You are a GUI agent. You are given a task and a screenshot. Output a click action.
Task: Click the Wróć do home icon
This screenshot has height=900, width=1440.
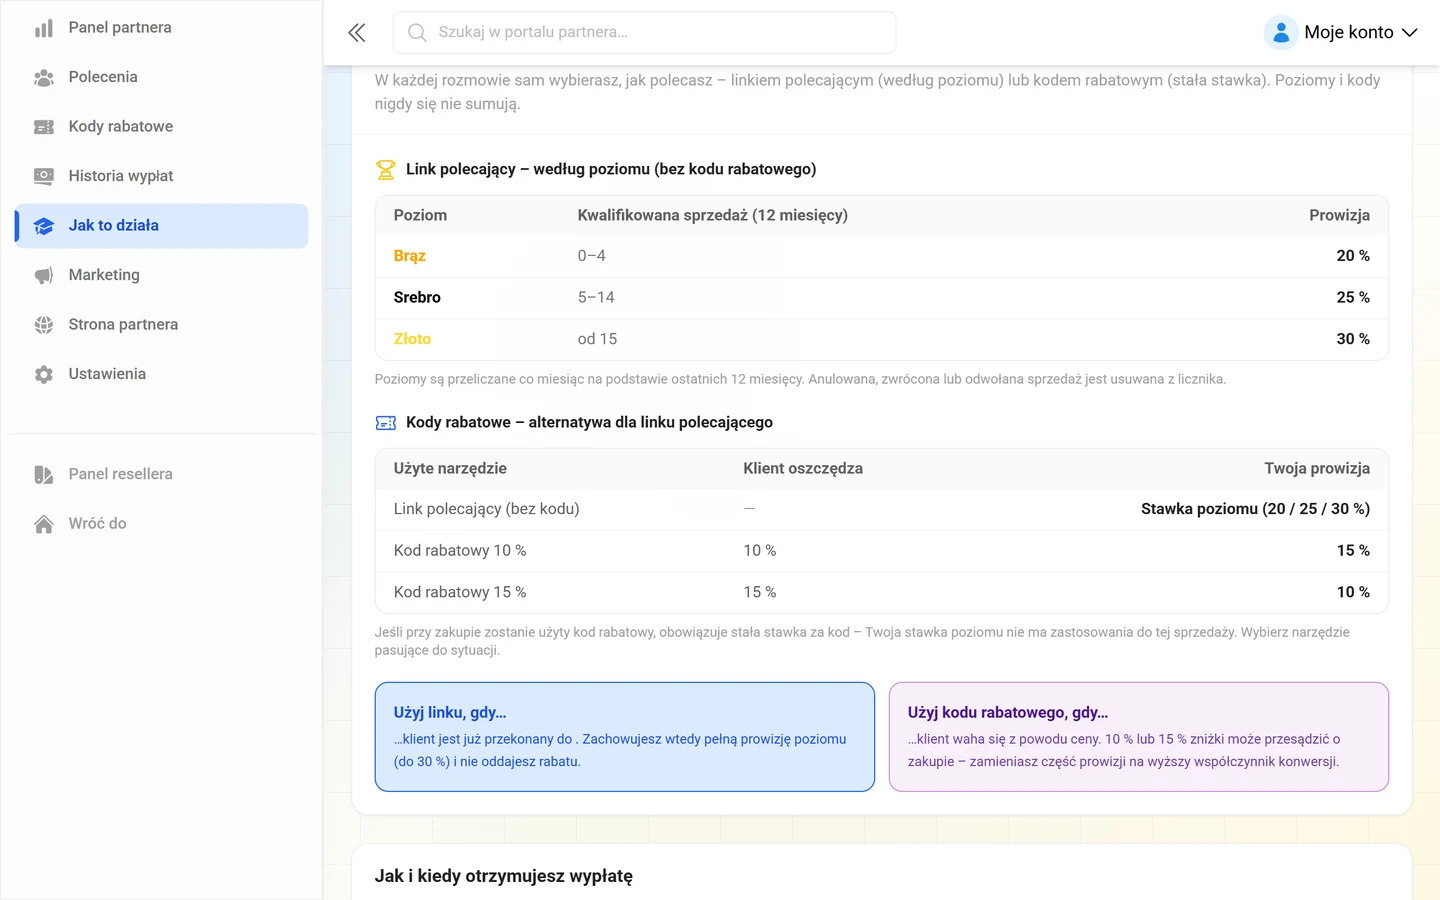click(44, 524)
